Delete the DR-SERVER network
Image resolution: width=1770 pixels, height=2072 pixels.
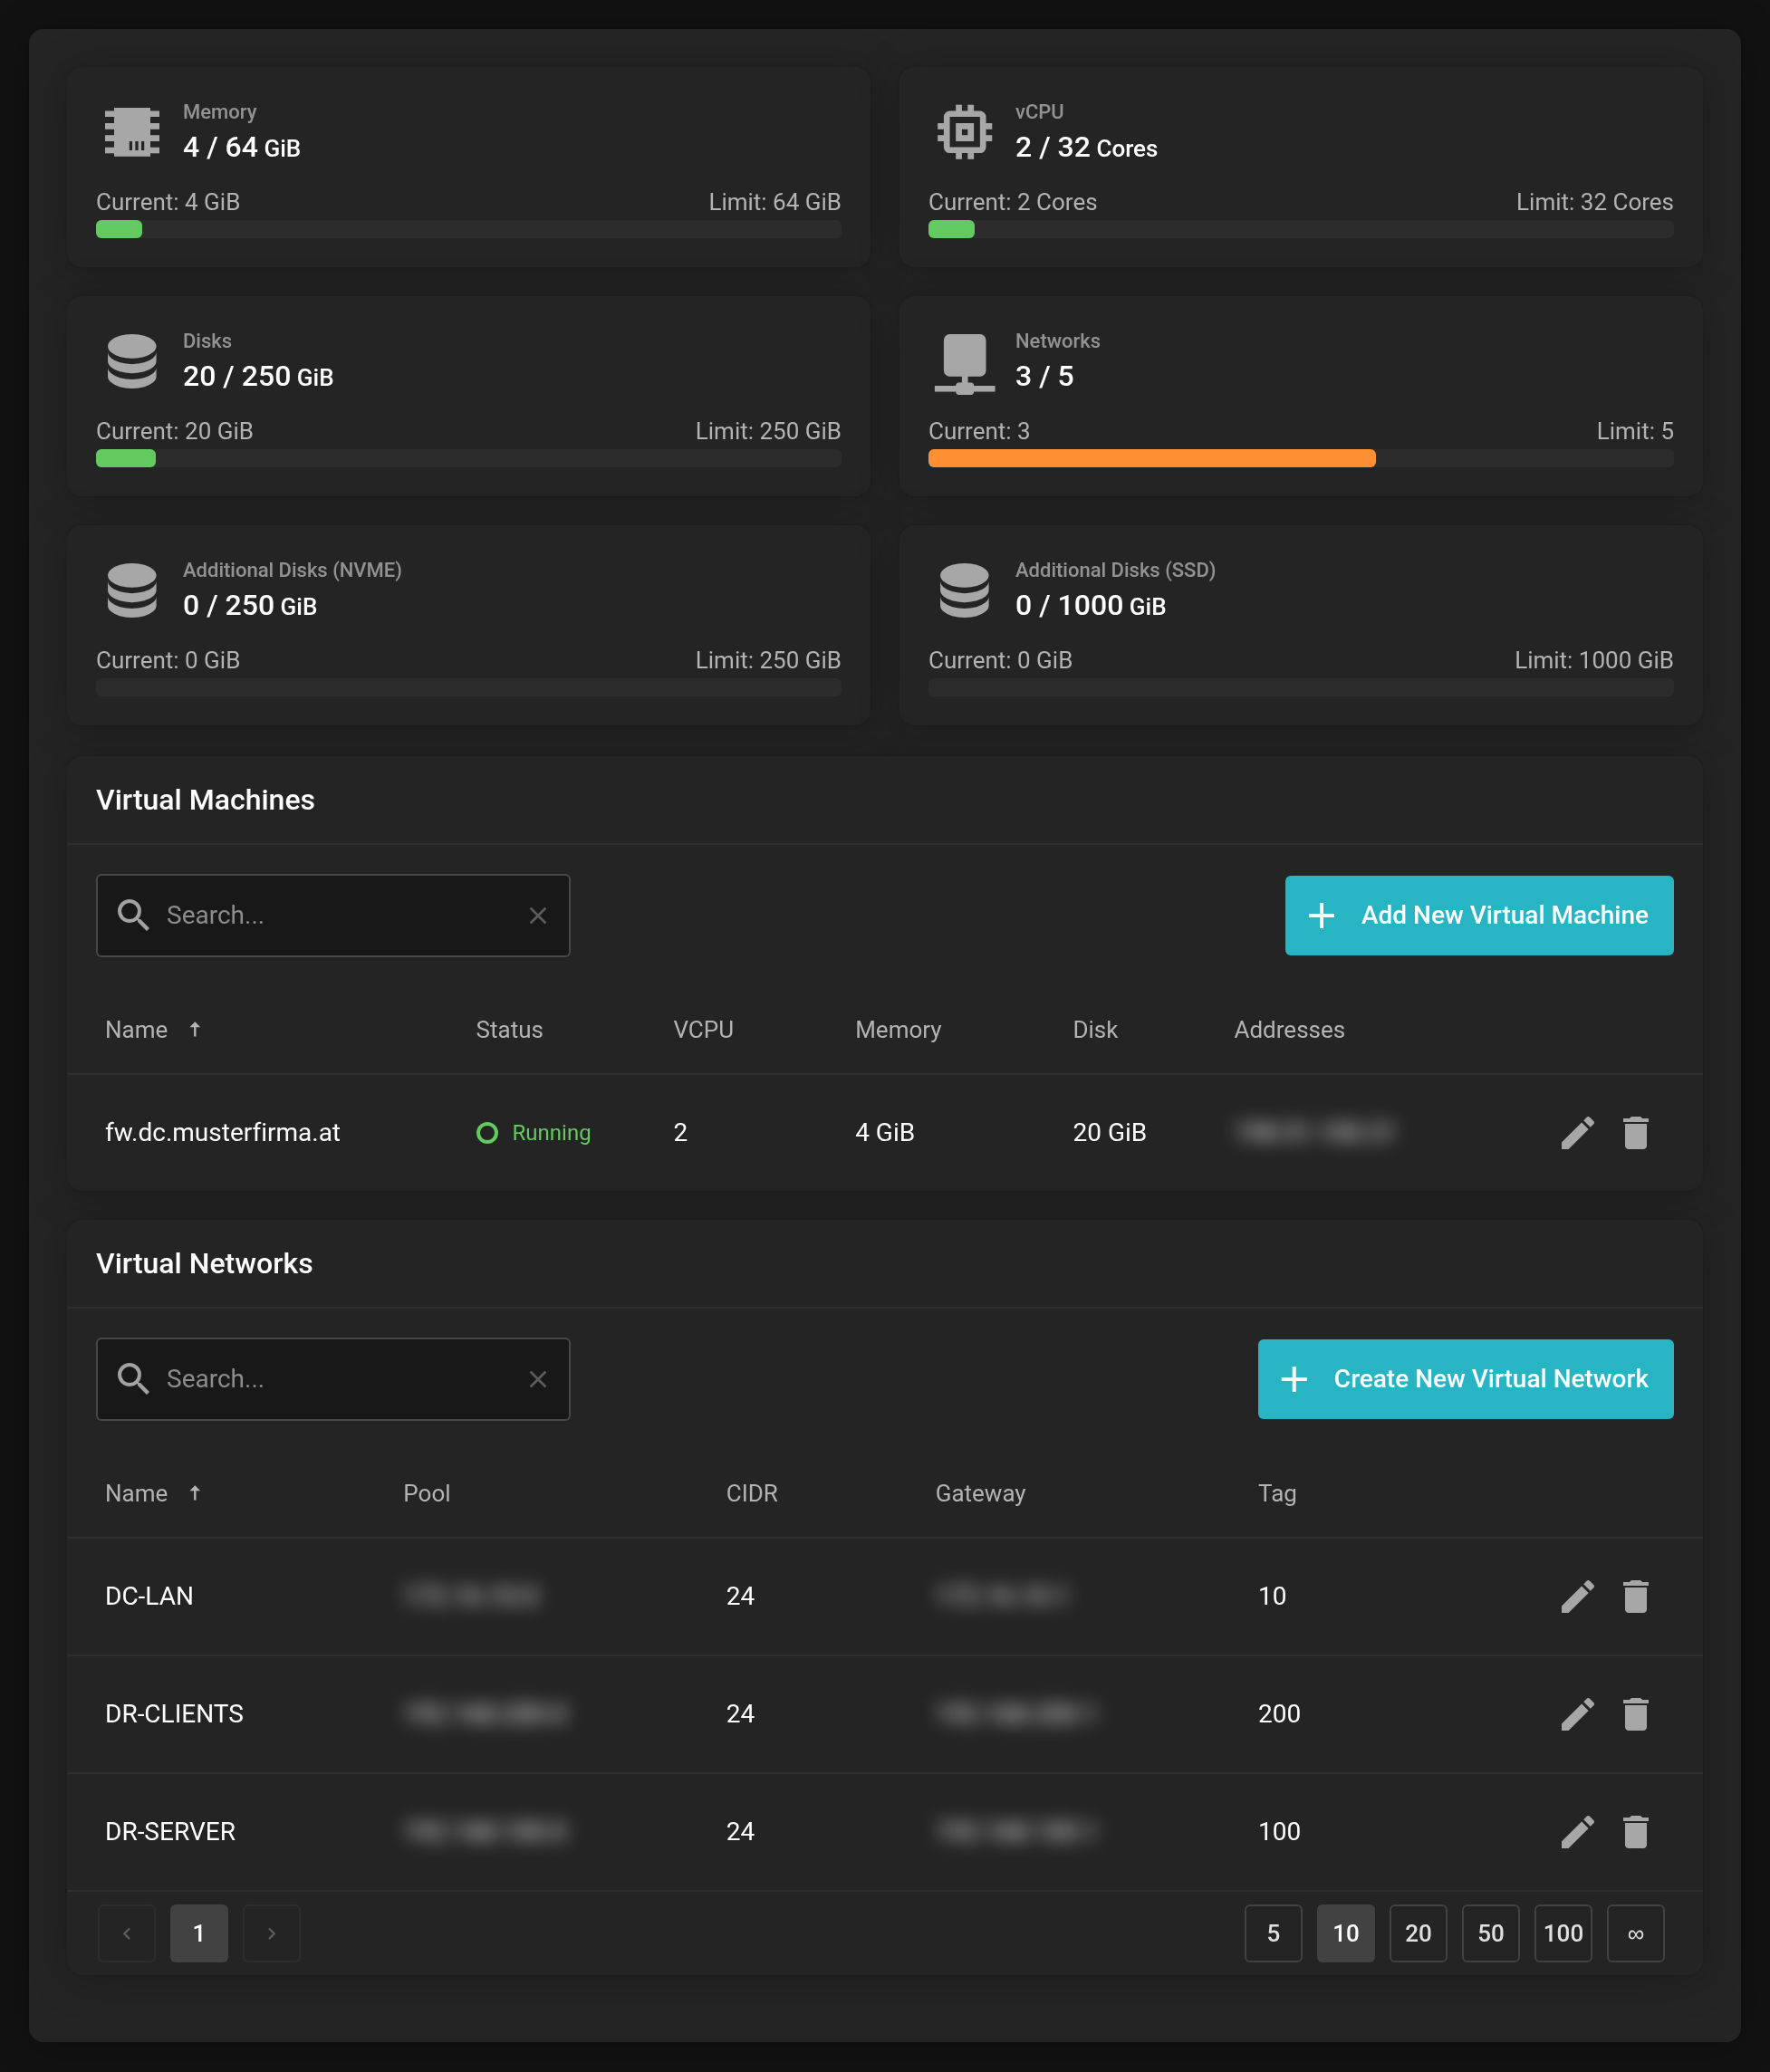(1635, 1833)
